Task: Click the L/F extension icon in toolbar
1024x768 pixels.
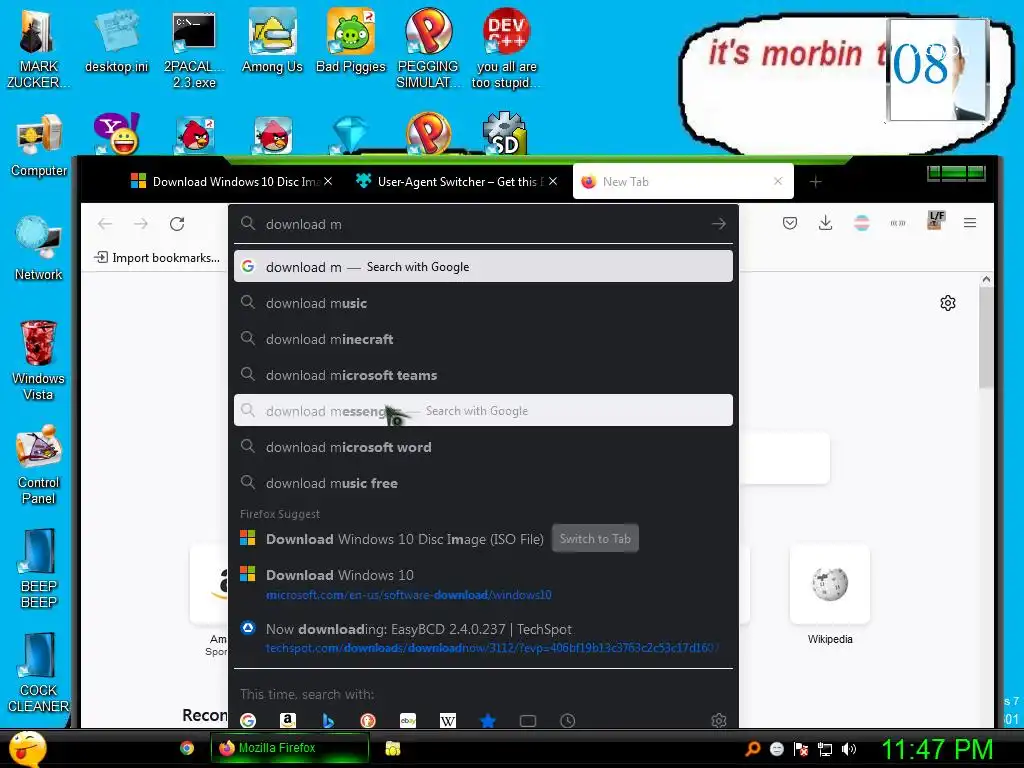Action: pos(936,220)
